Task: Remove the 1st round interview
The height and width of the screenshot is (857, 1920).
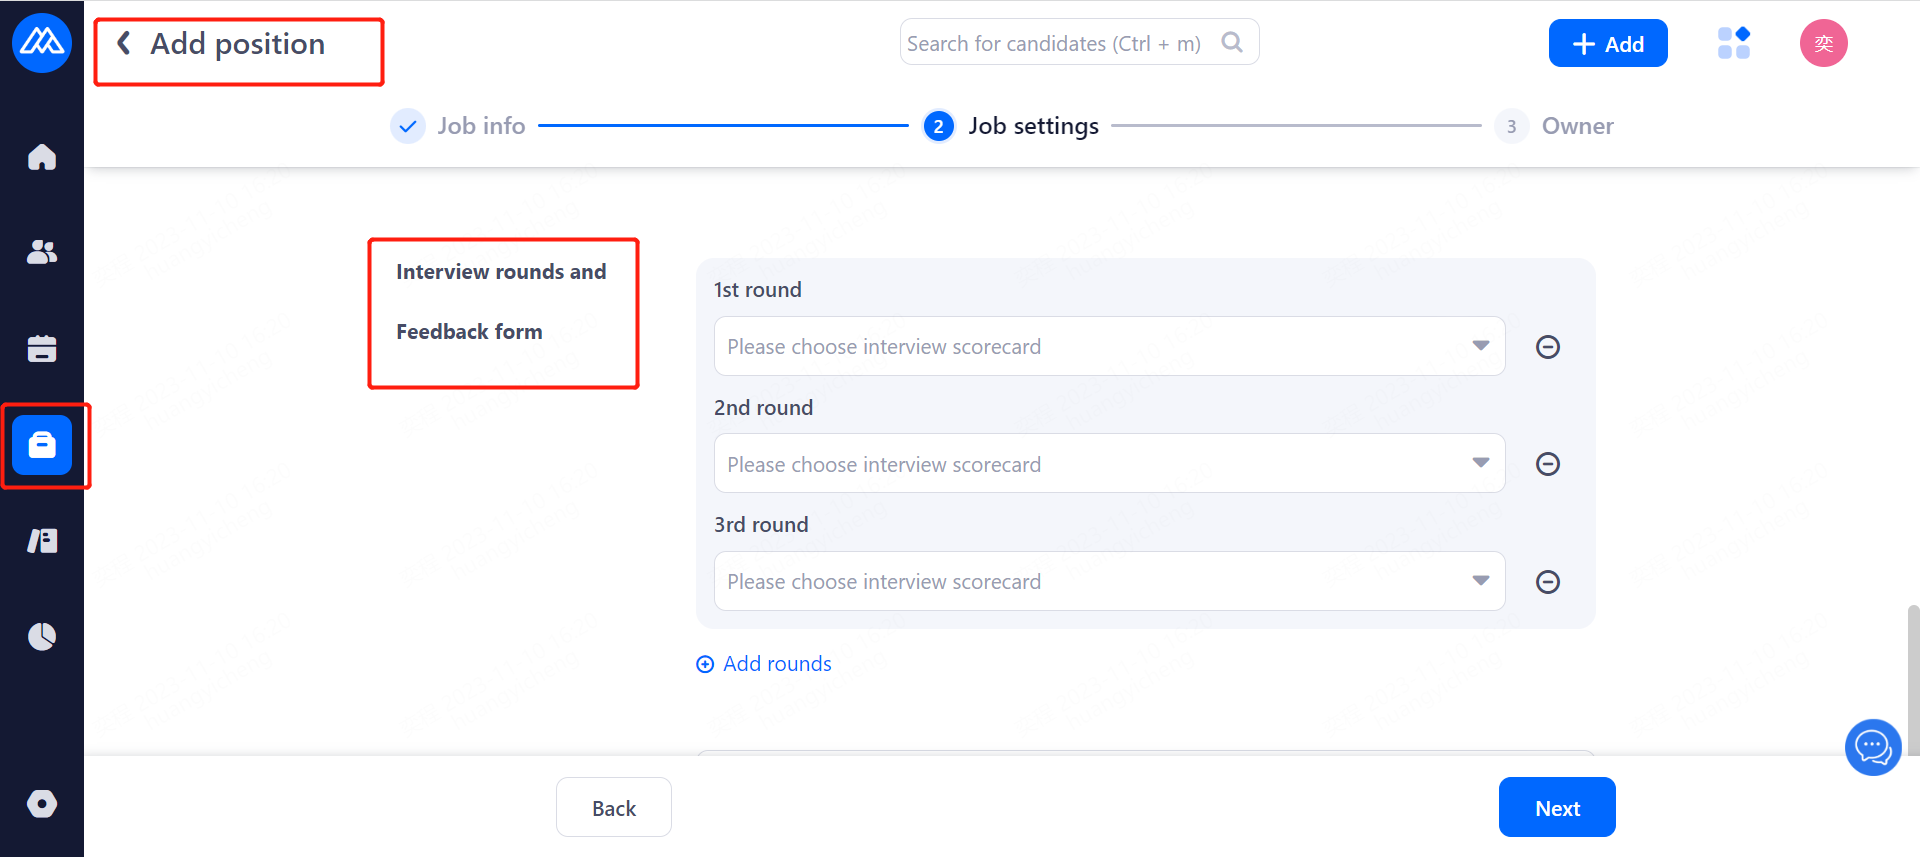Action: (x=1547, y=347)
